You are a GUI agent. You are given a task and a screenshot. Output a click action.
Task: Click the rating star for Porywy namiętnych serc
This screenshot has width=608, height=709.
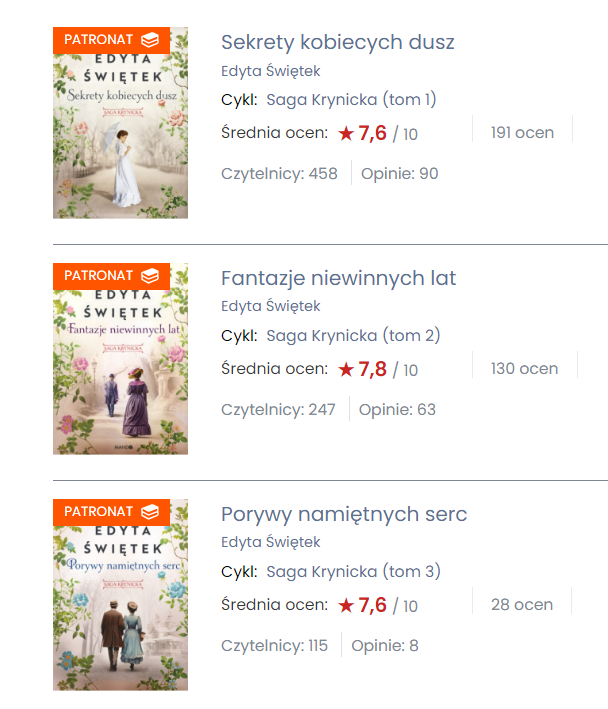[x=346, y=605]
